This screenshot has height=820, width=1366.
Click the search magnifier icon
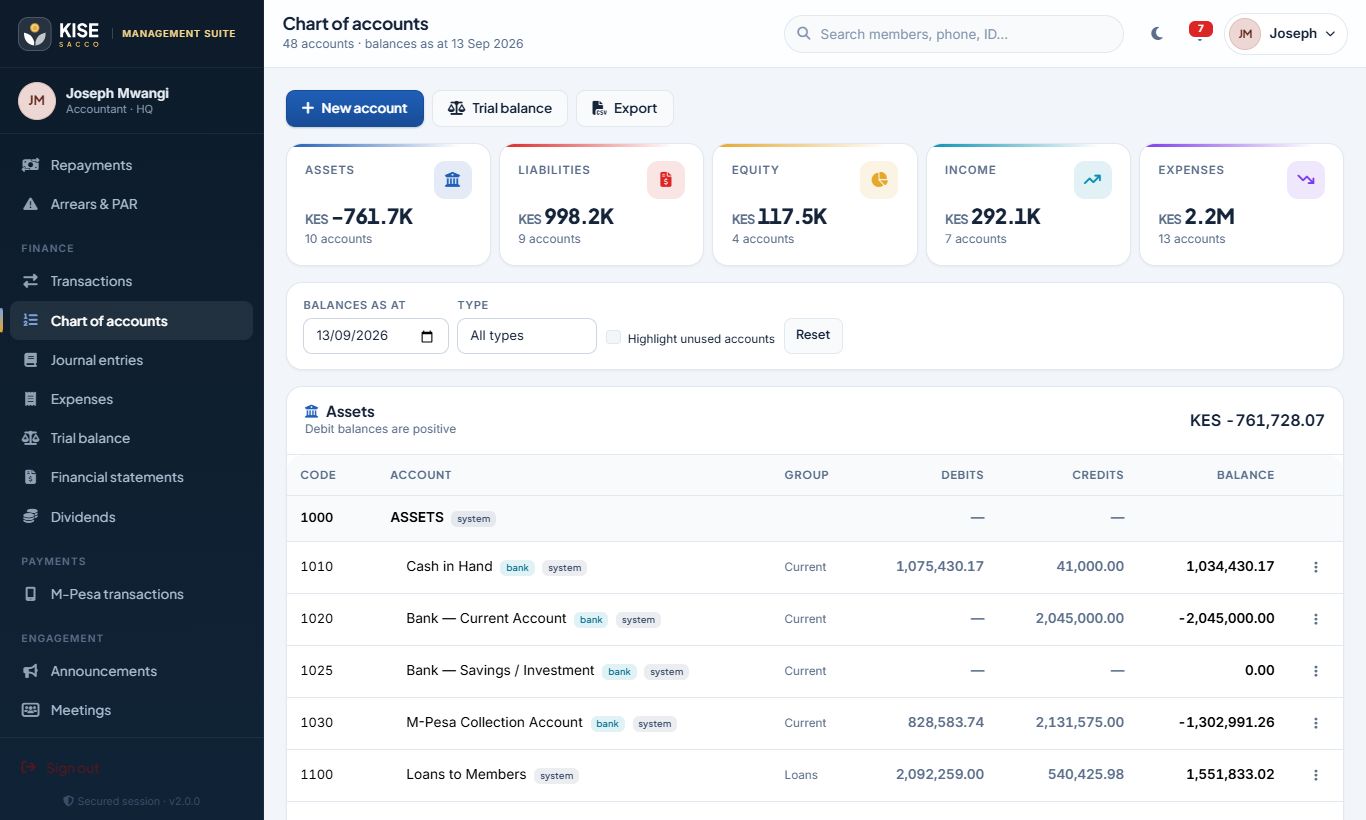(x=803, y=34)
